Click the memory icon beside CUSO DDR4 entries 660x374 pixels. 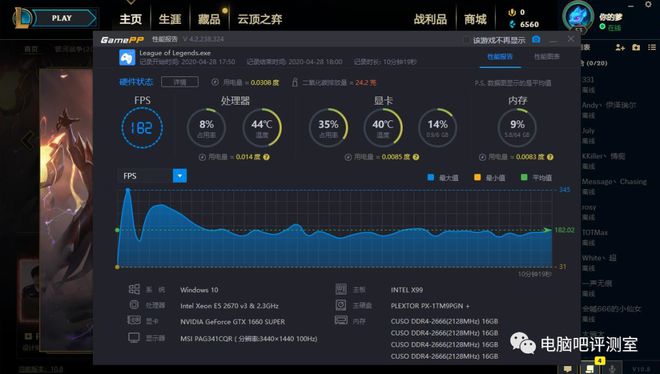pyautogui.click(x=341, y=321)
